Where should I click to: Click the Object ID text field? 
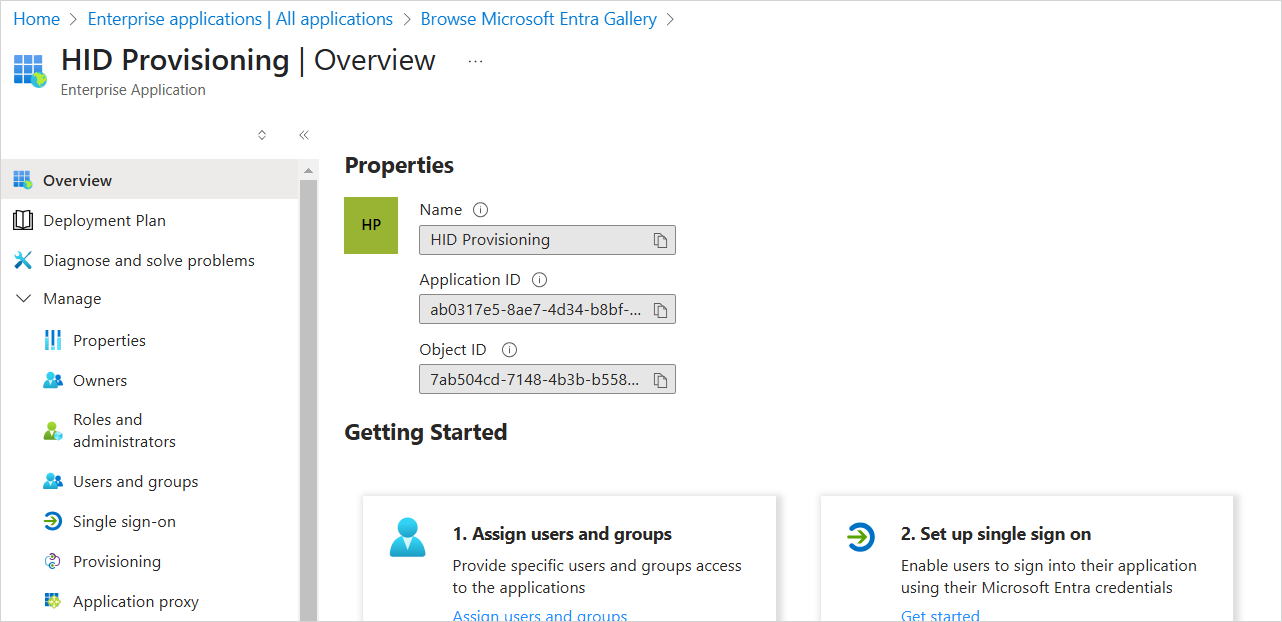547,380
